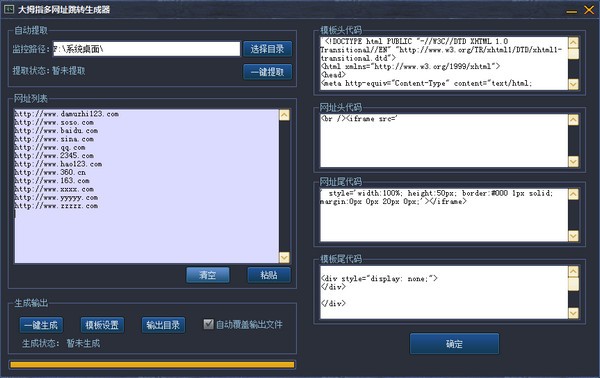This screenshot has width=600, height=378.
Task: Click down arrow in 模板头代码 box
Action: (573, 84)
